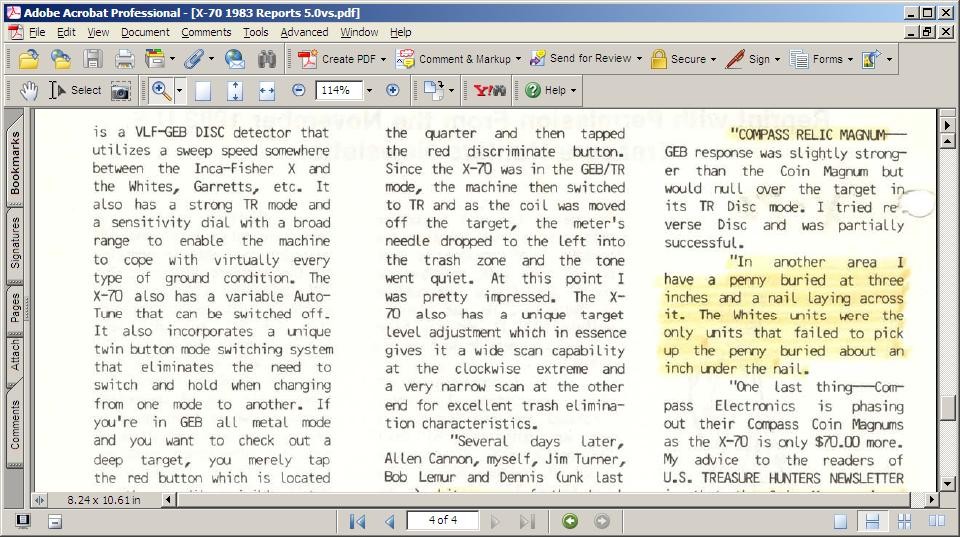This screenshot has height=537, width=960.
Task: Click the Yahoo toolbar icon
Action: (490, 91)
